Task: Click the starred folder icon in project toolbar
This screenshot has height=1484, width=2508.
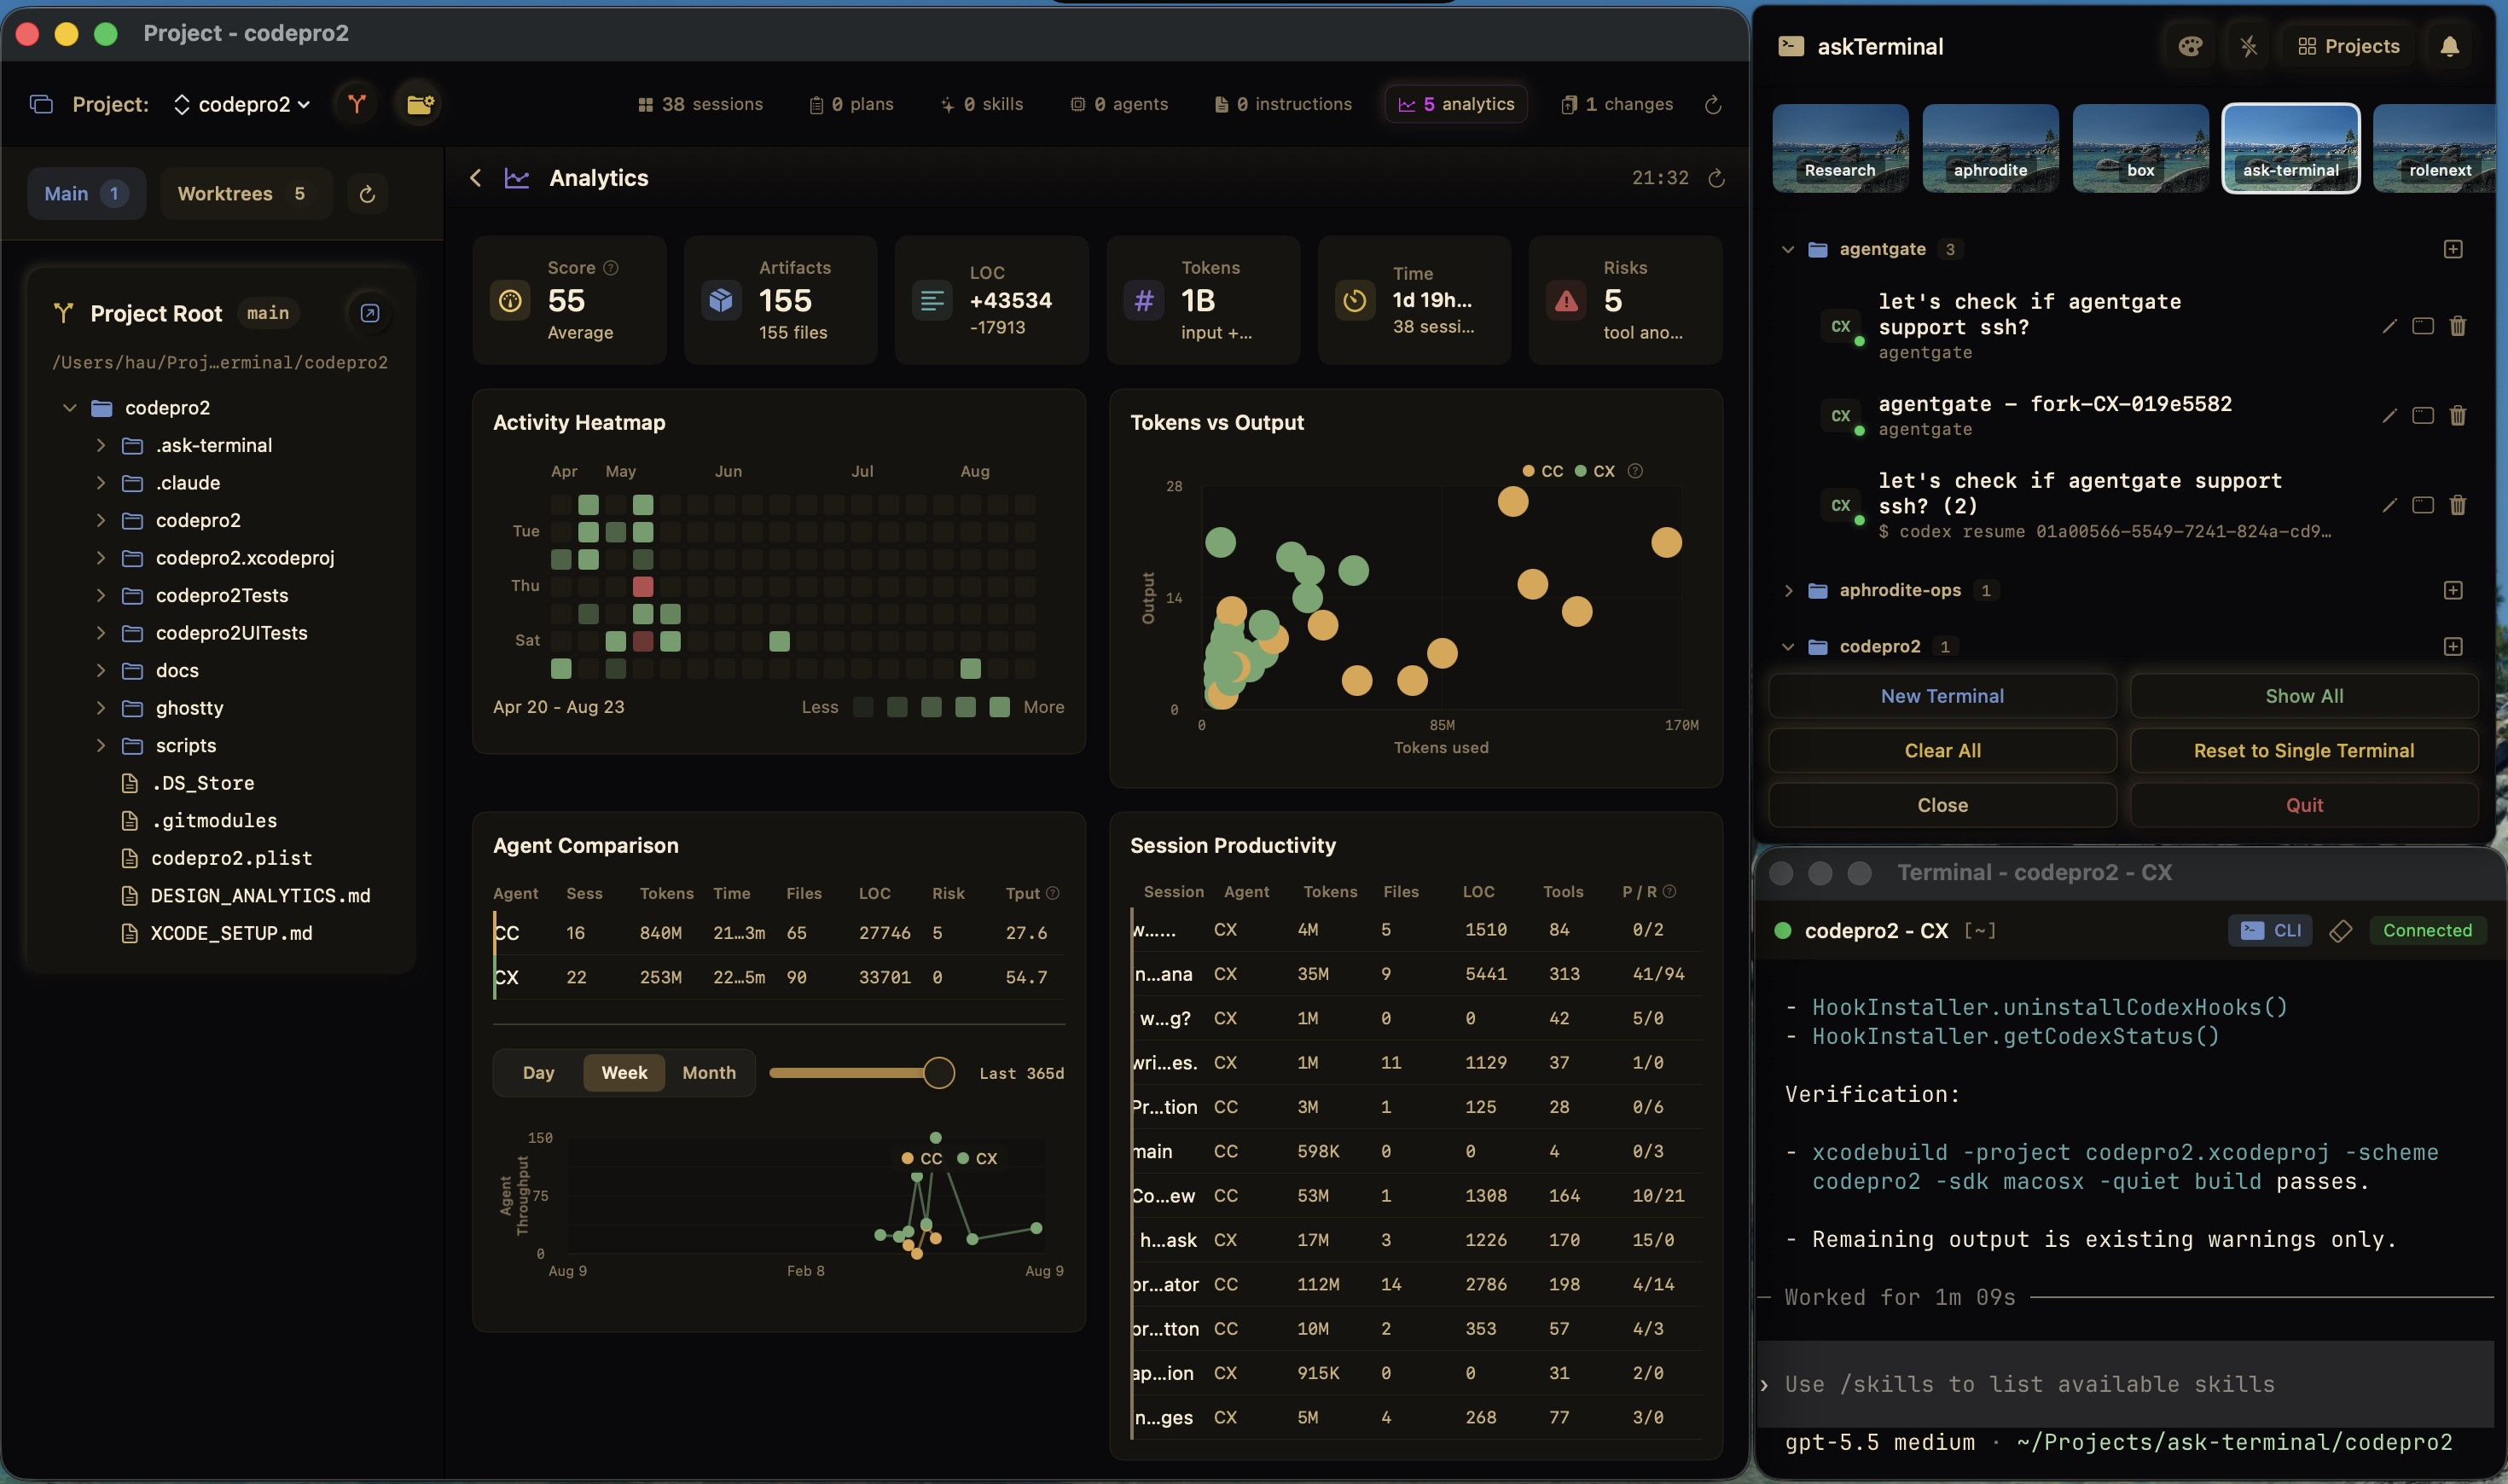Action: pos(420,104)
